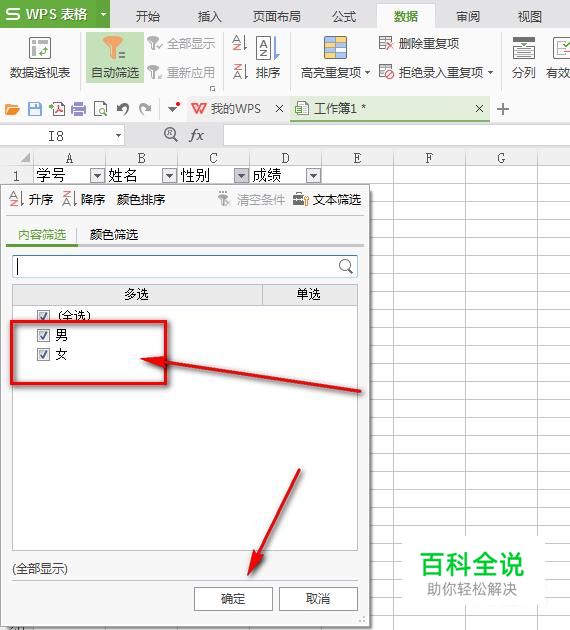The width and height of the screenshot is (570, 630).
Task: Open the 排序 sort dialog
Action: pyautogui.click(x=268, y=58)
